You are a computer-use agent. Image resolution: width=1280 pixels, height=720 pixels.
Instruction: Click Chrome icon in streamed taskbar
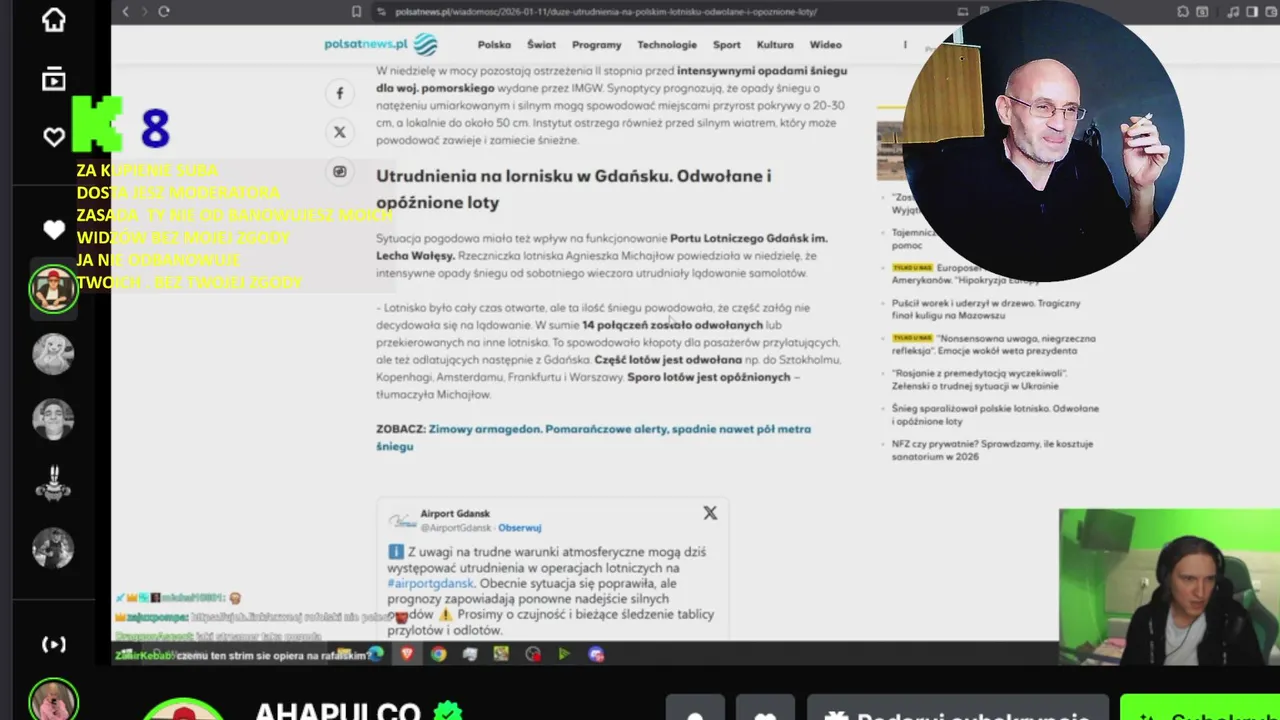pos(439,654)
